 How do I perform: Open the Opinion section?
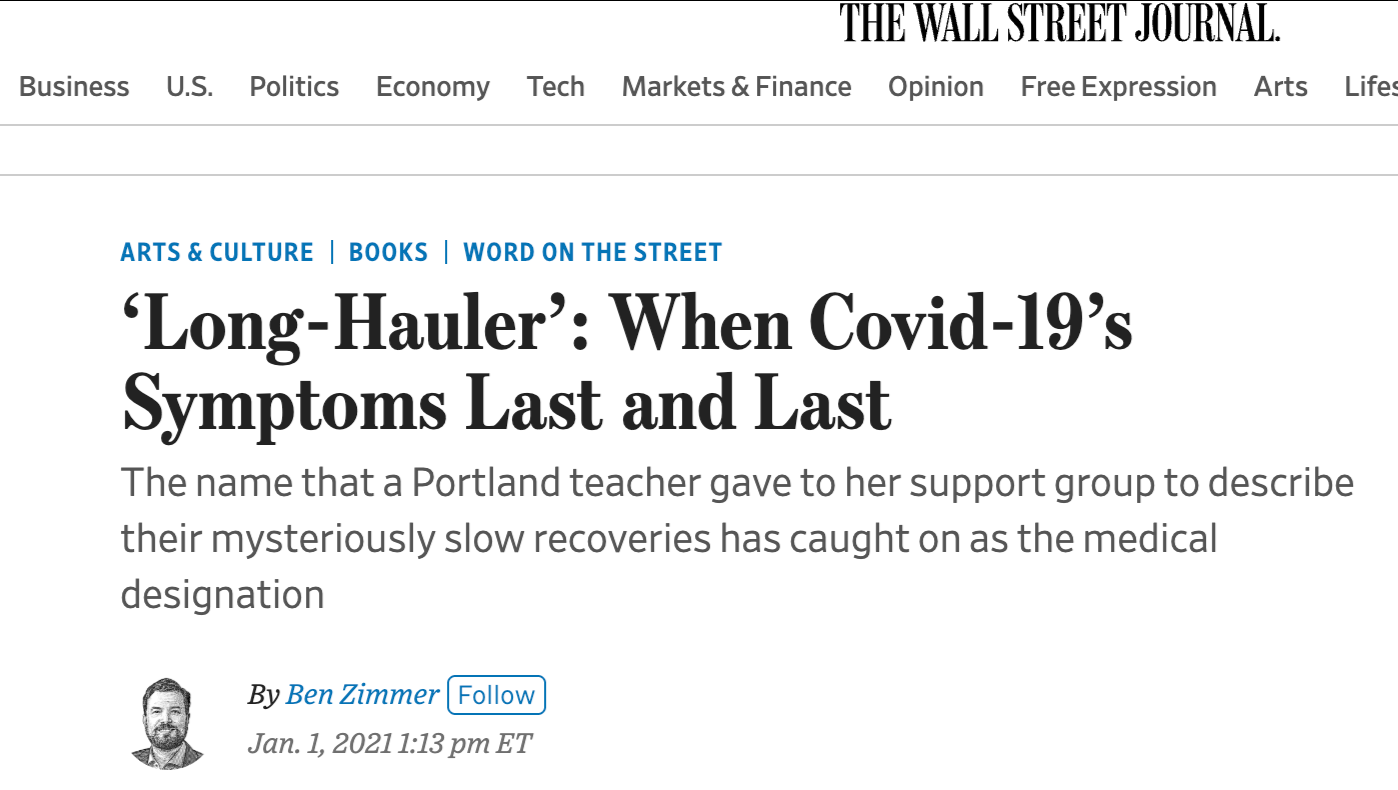936,87
